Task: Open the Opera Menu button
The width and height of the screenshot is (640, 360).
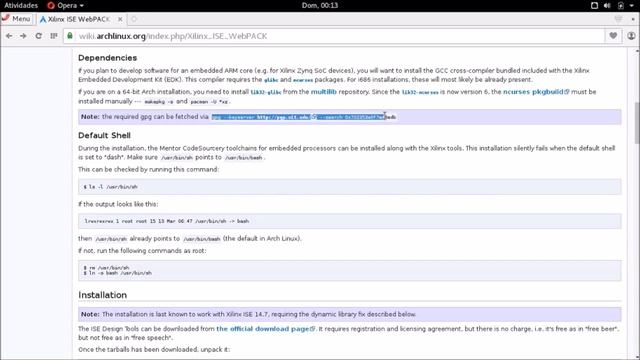Action: 16,19
